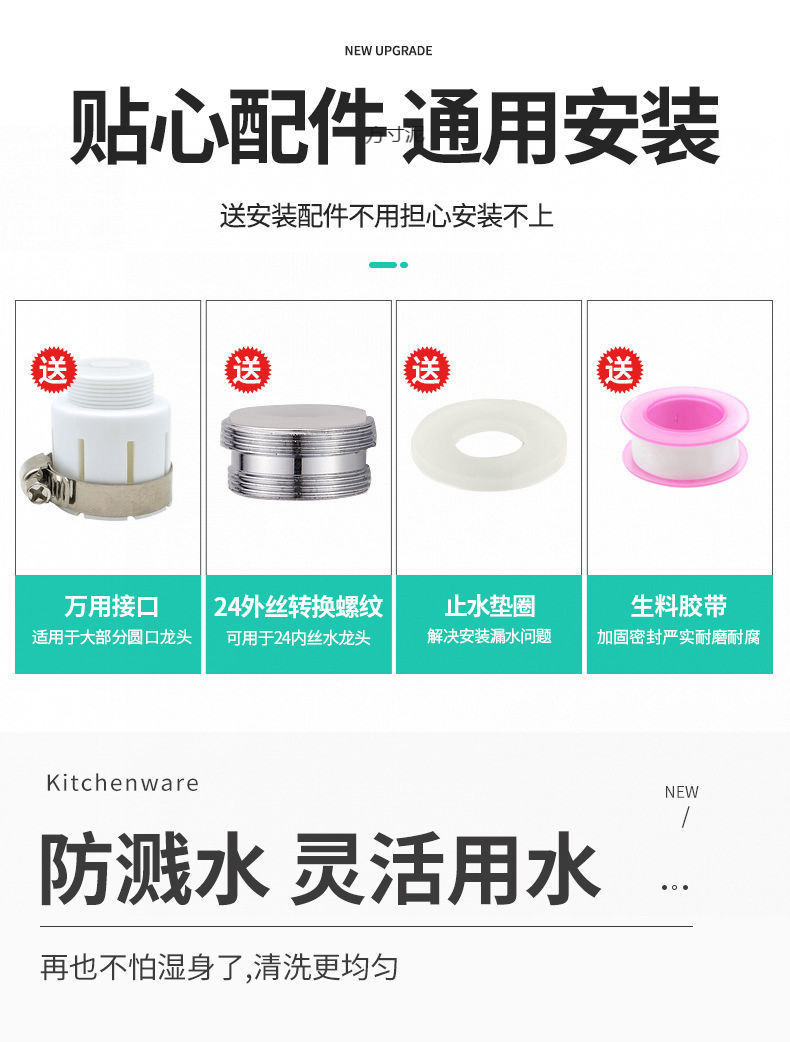The height and width of the screenshot is (1042, 790).
Task: Click the NEW label with slash
Action: [x=682, y=805]
